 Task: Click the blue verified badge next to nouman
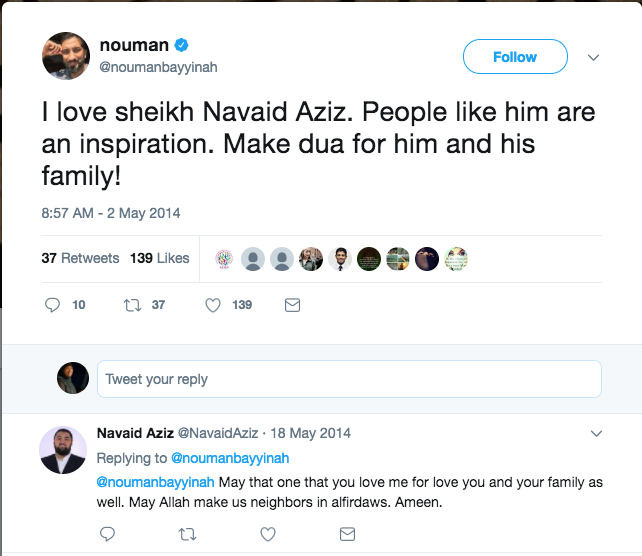pos(182,46)
